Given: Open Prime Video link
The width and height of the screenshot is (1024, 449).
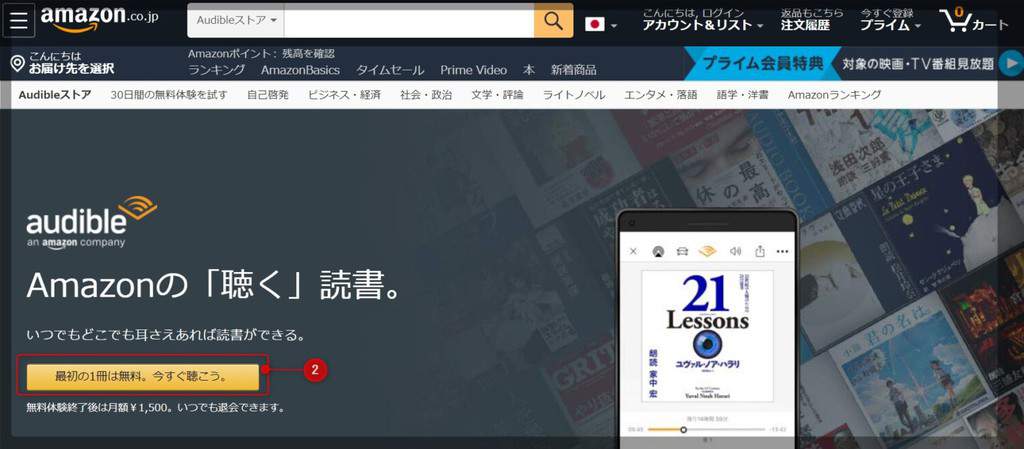Looking at the screenshot, I should [x=473, y=70].
